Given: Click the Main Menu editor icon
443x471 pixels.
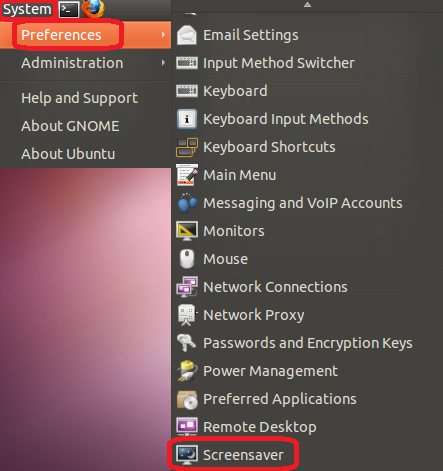Looking at the screenshot, I should pyautogui.click(x=187, y=175).
